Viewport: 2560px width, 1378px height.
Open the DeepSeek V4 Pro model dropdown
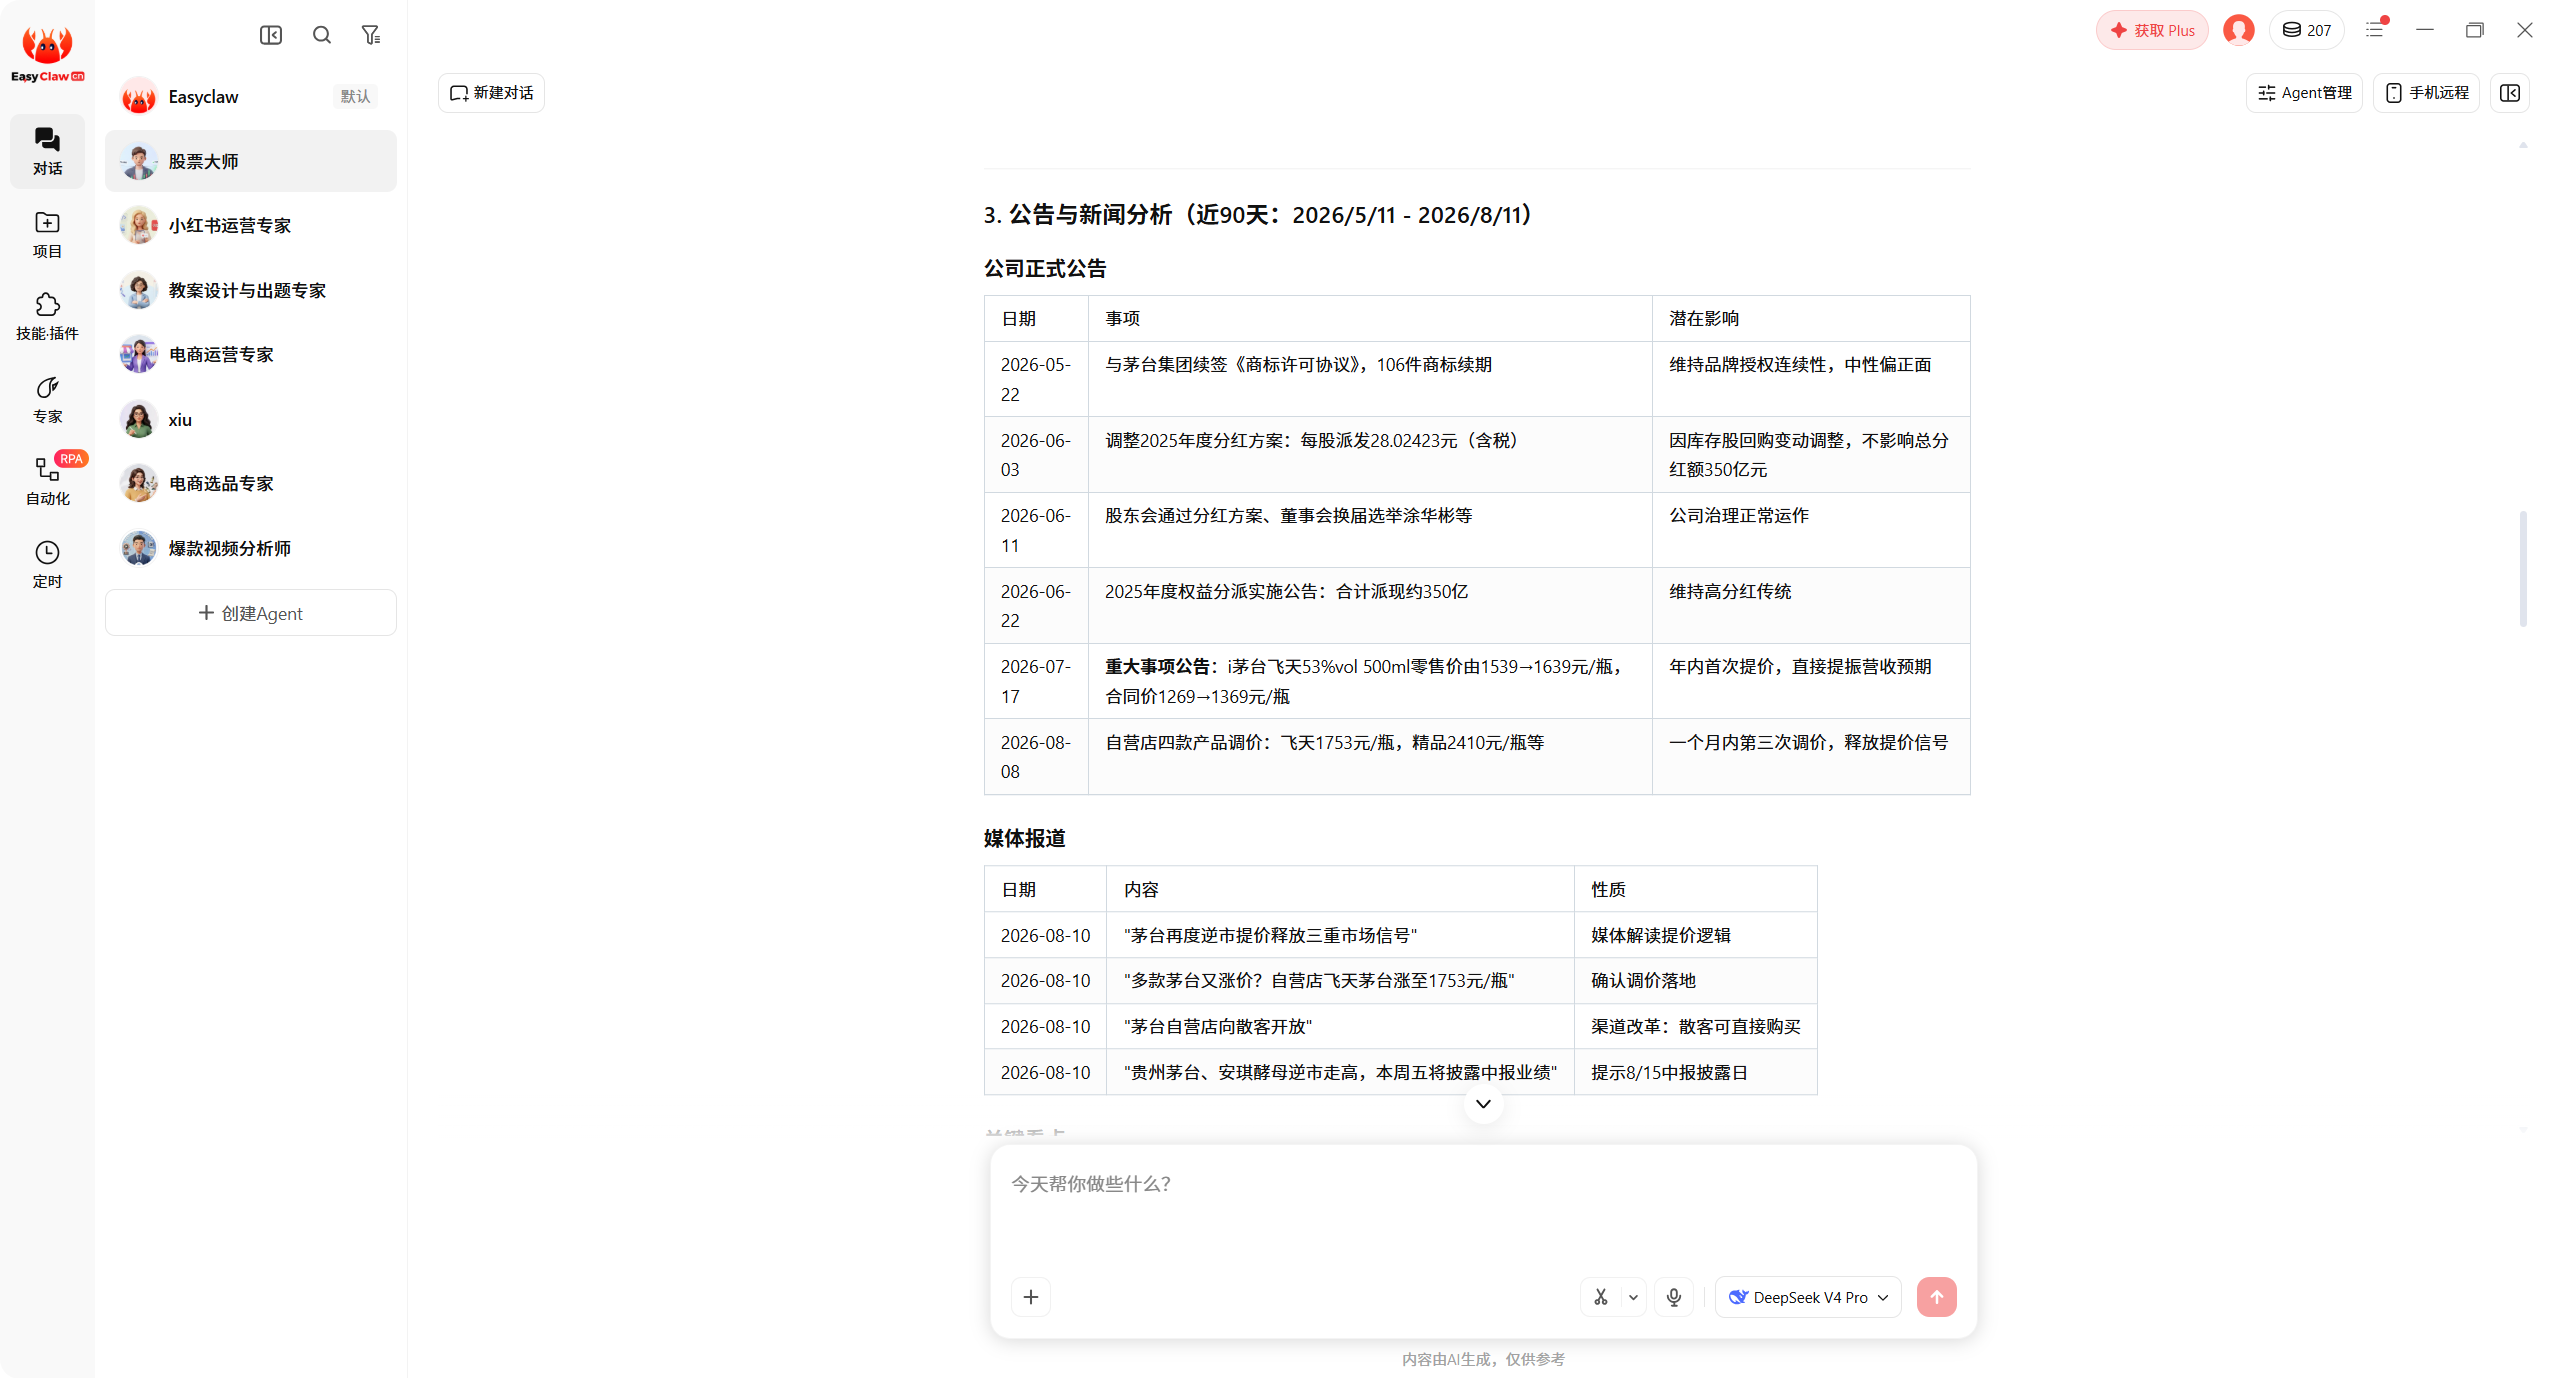(x=1808, y=1297)
